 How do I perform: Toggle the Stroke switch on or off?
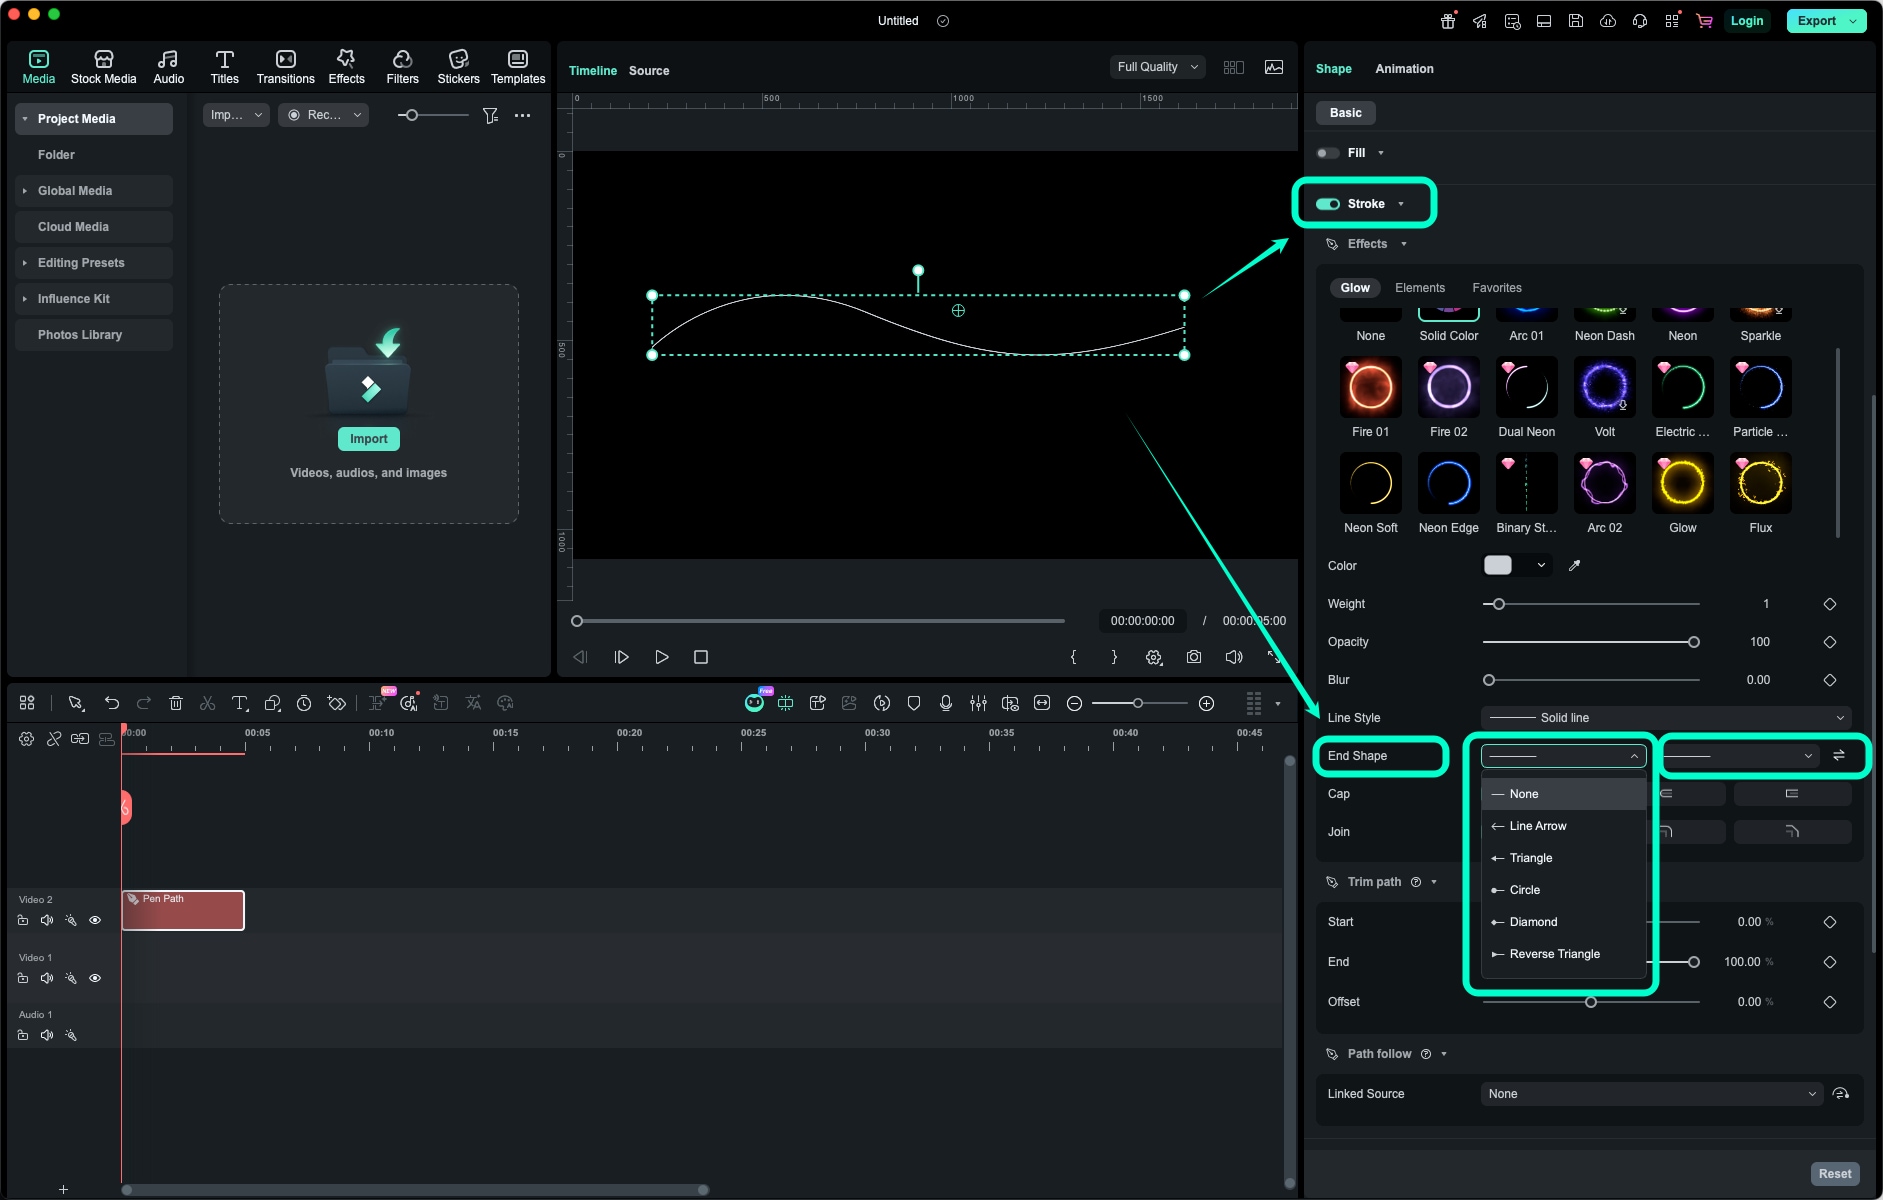(1329, 203)
